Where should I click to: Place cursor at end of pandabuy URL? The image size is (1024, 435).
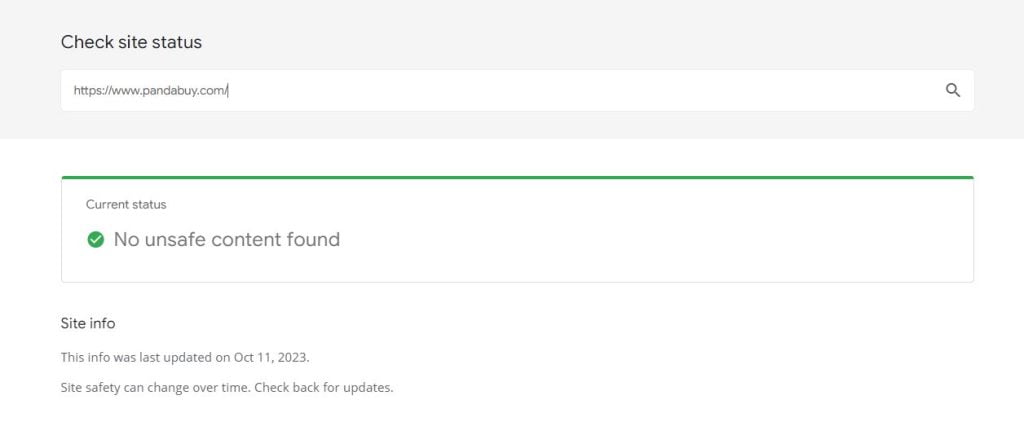229,90
